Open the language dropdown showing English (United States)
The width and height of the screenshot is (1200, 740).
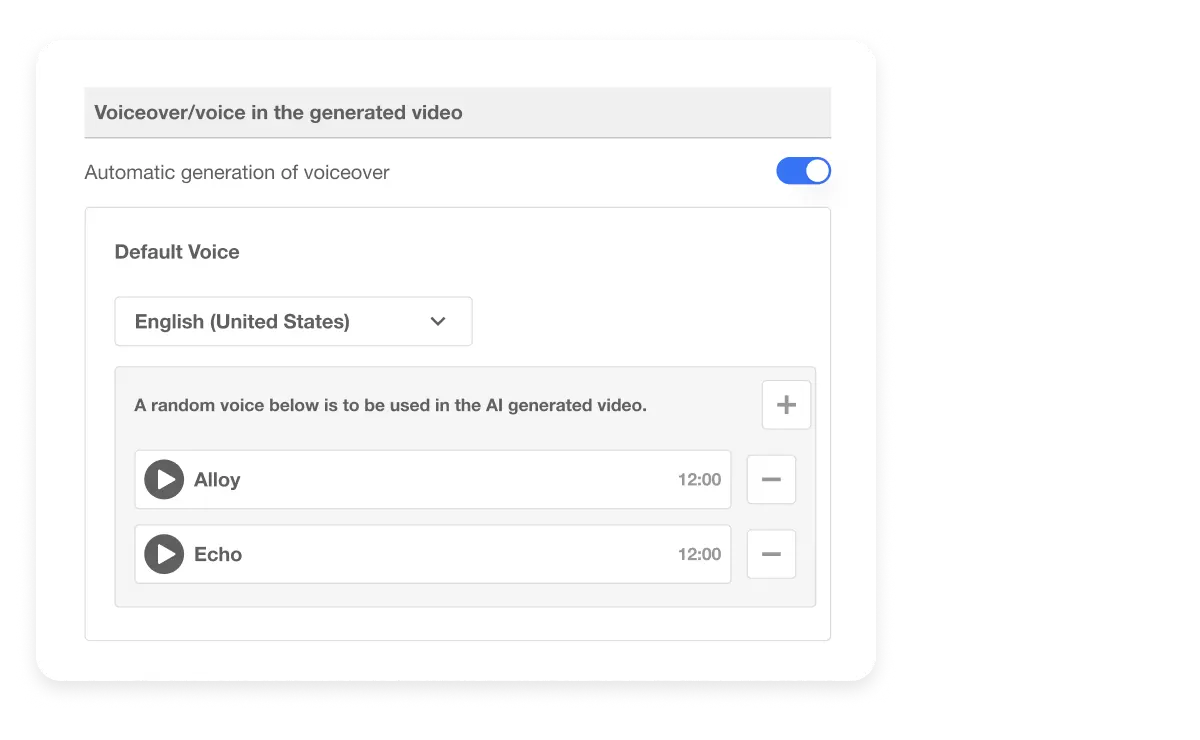pyautogui.click(x=293, y=321)
